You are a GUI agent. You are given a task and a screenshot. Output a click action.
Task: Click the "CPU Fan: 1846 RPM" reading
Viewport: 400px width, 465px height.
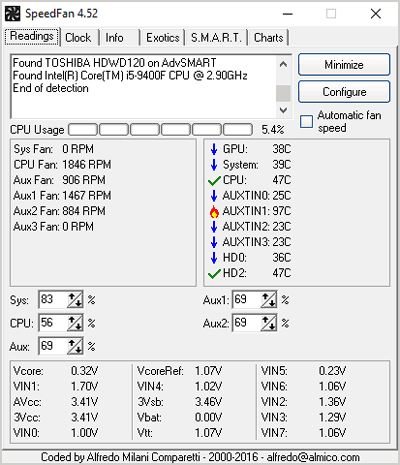[62, 165]
